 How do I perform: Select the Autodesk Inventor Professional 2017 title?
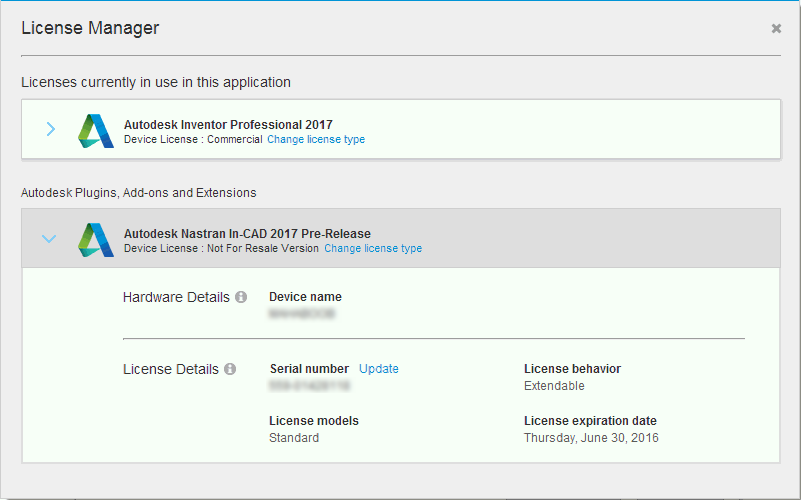(x=228, y=125)
